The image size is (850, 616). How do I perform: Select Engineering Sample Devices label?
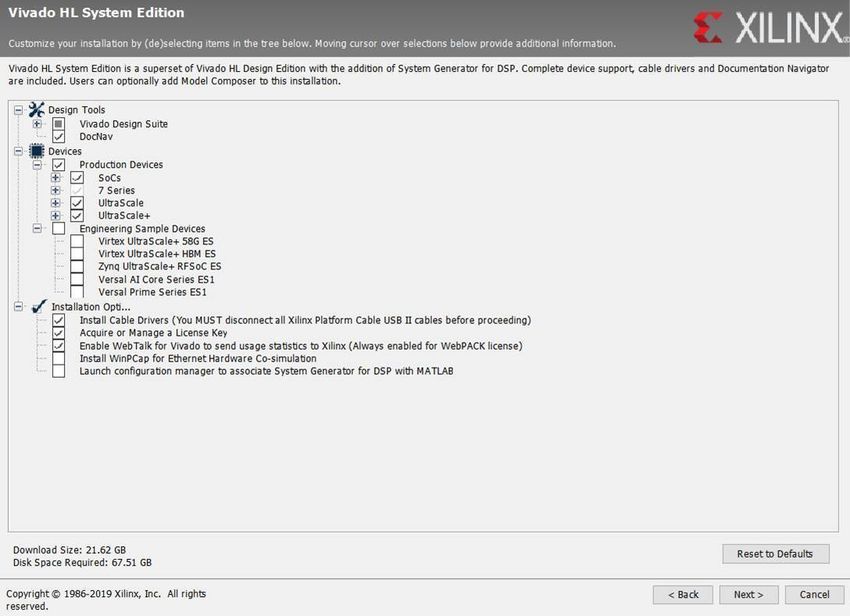[142, 228]
